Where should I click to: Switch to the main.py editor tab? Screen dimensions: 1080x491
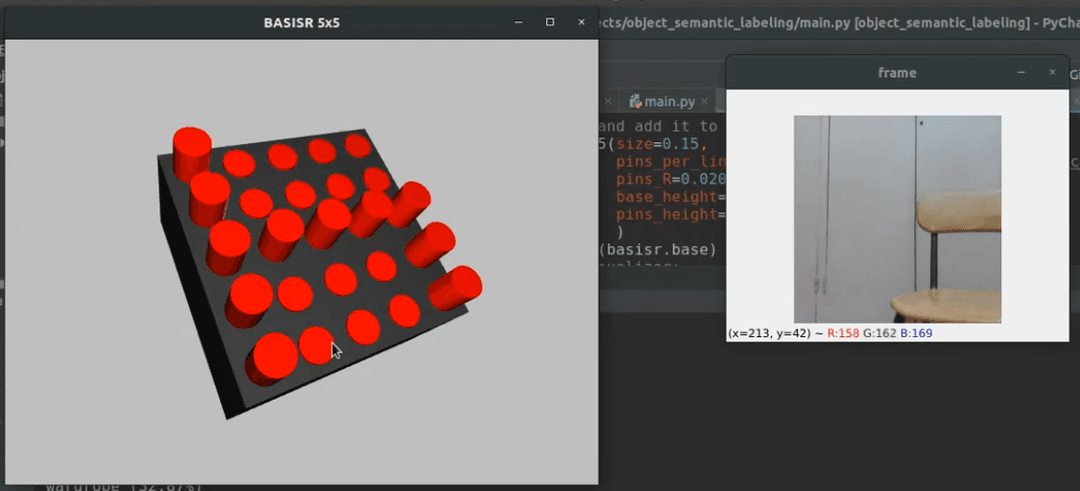click(x=669, y=101)
